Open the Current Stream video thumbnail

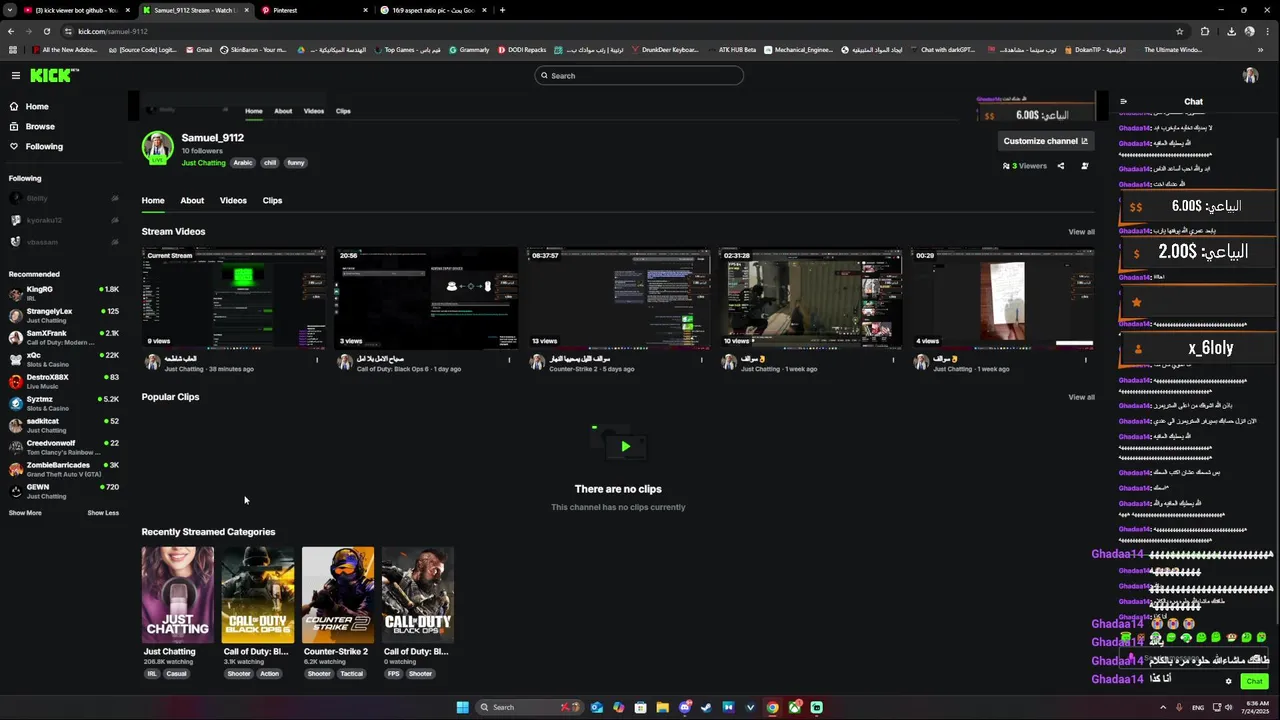234,299
